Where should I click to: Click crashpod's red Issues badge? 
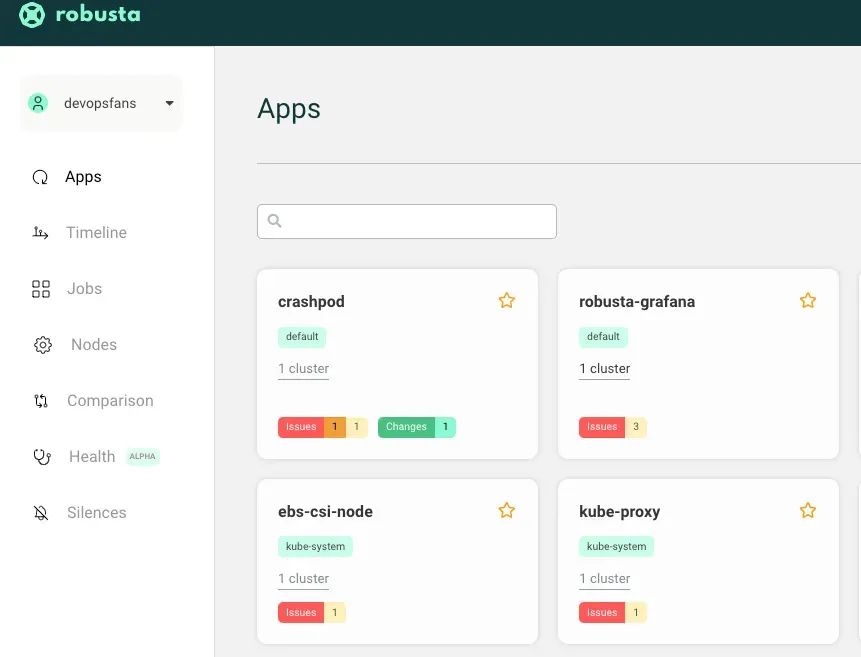[x=301, y=427]
